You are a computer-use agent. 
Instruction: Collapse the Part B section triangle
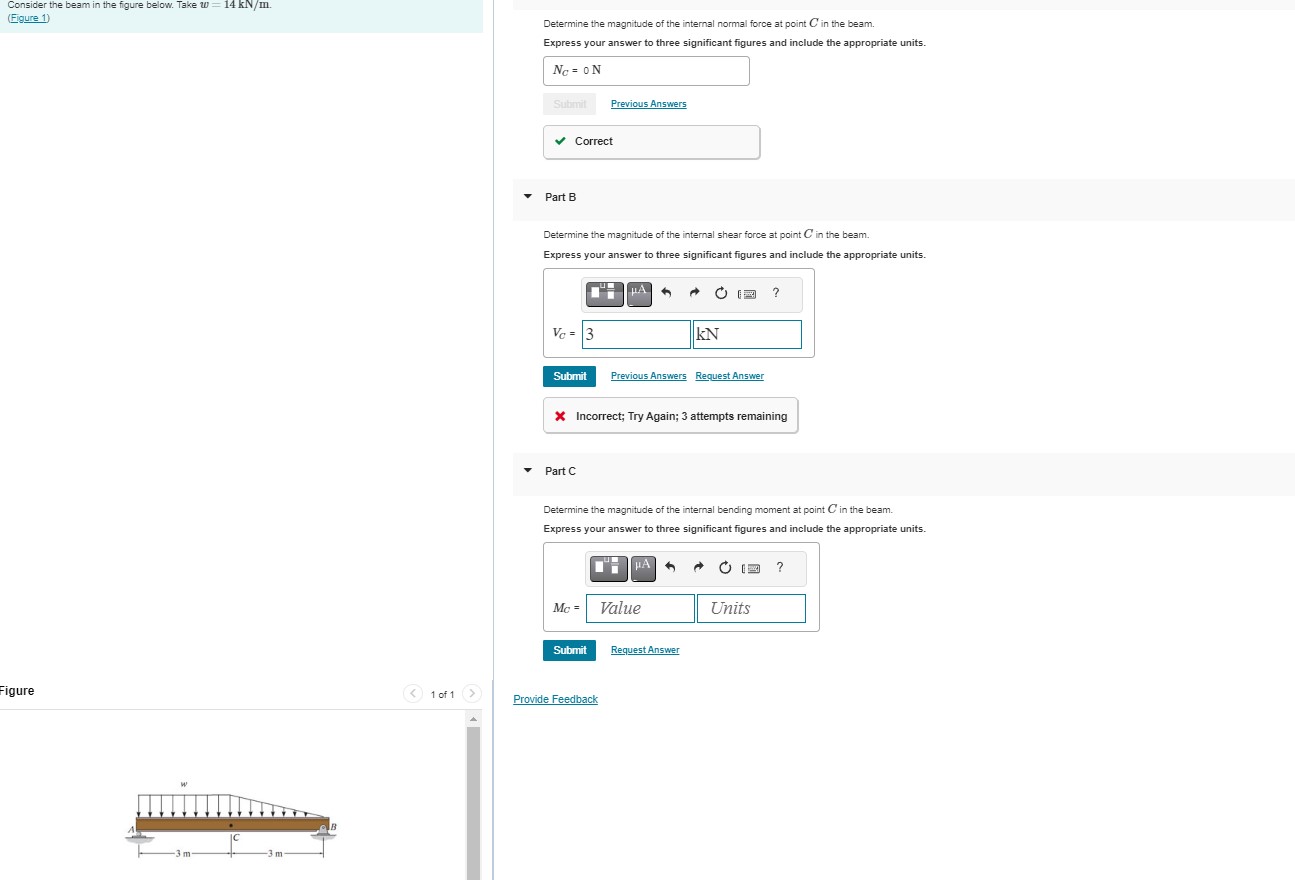click(x=528, y=197)
